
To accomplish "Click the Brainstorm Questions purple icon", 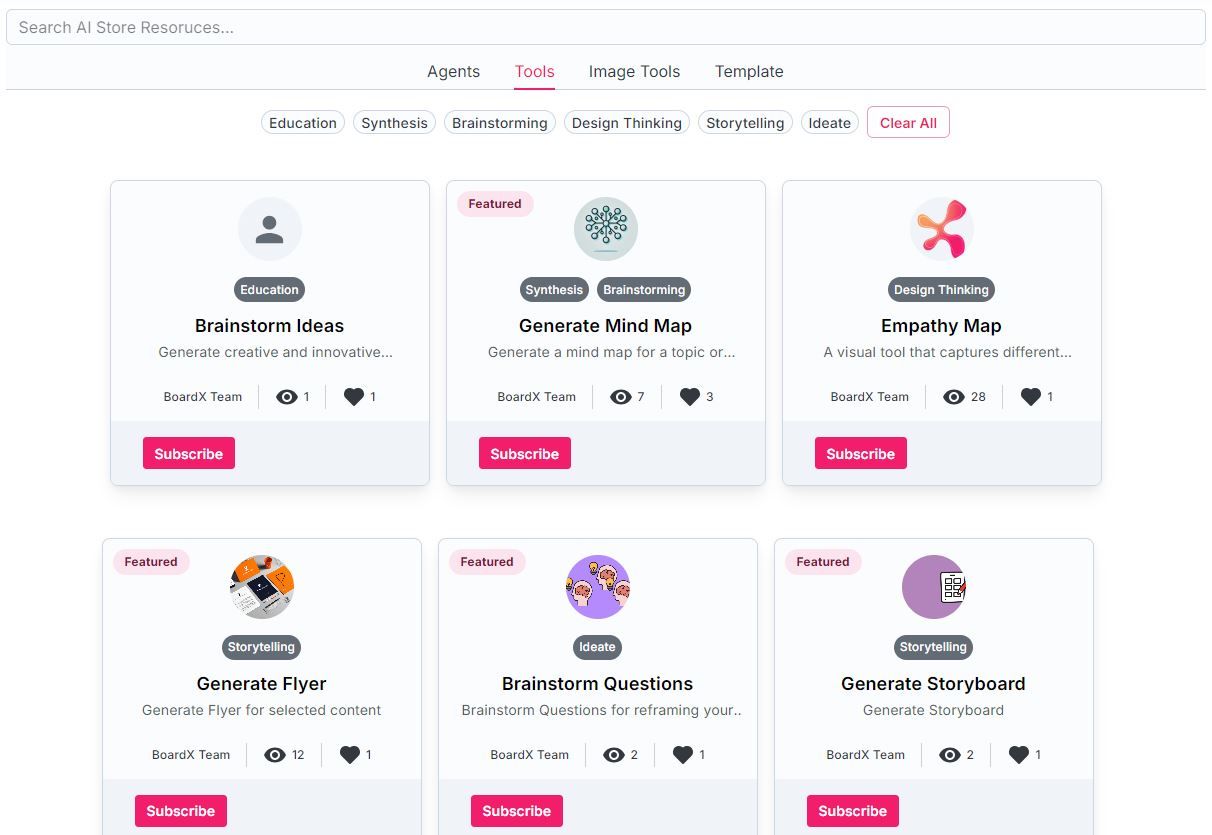I will tap(598, 587).
